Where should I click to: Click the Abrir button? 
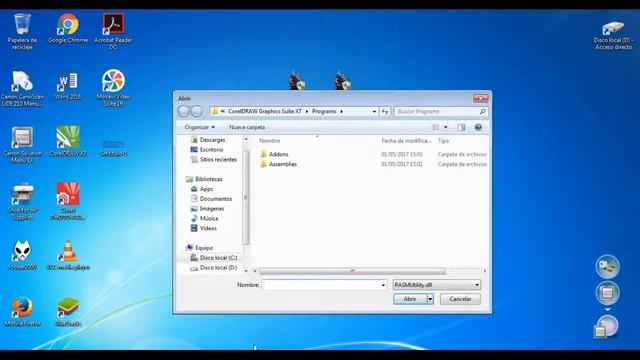pos(410,299)
